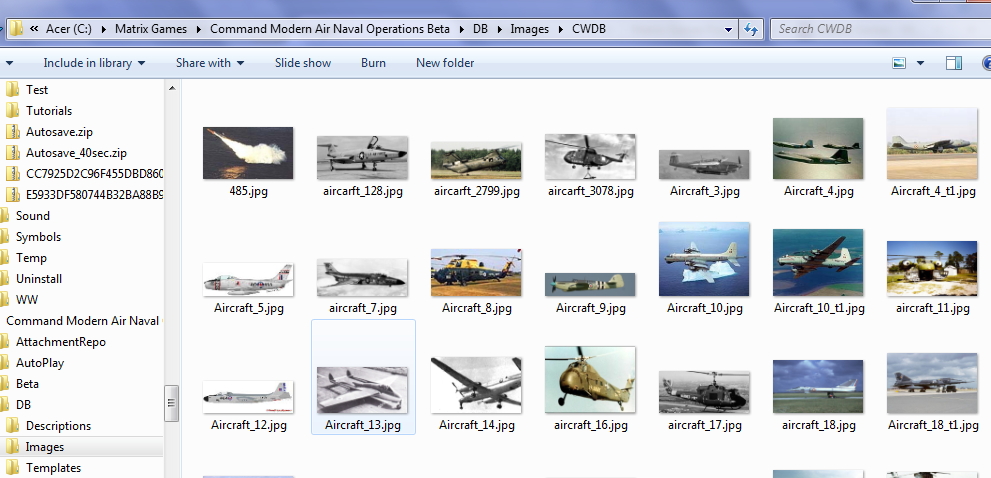The width and height of the screenshot is (991, 478).
Task: Select the Temp folder in tree
Action: tap(31, 258)
